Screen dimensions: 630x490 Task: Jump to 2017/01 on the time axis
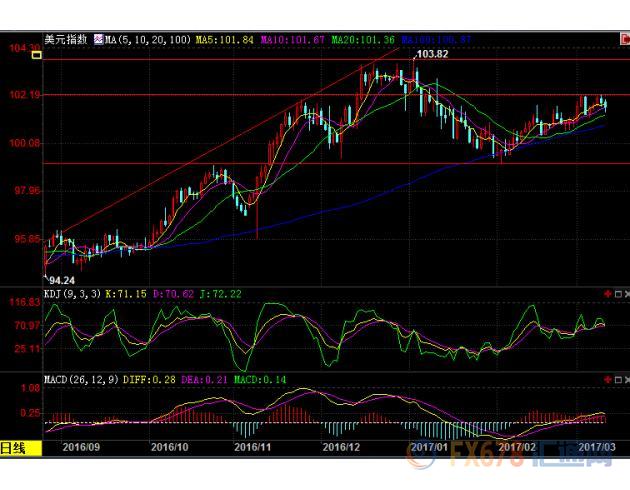click(x=429, y=448)
